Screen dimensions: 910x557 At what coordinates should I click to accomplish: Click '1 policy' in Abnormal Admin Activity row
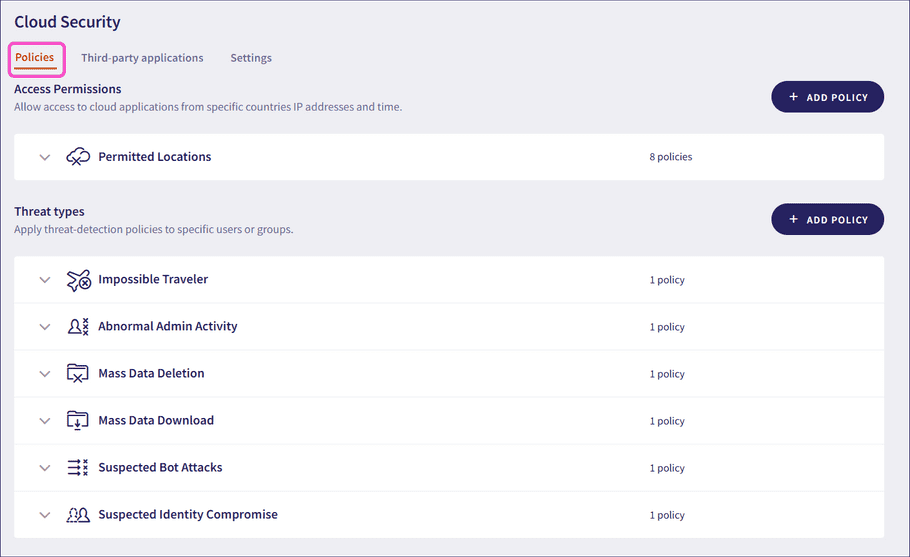tap(667, 327)
